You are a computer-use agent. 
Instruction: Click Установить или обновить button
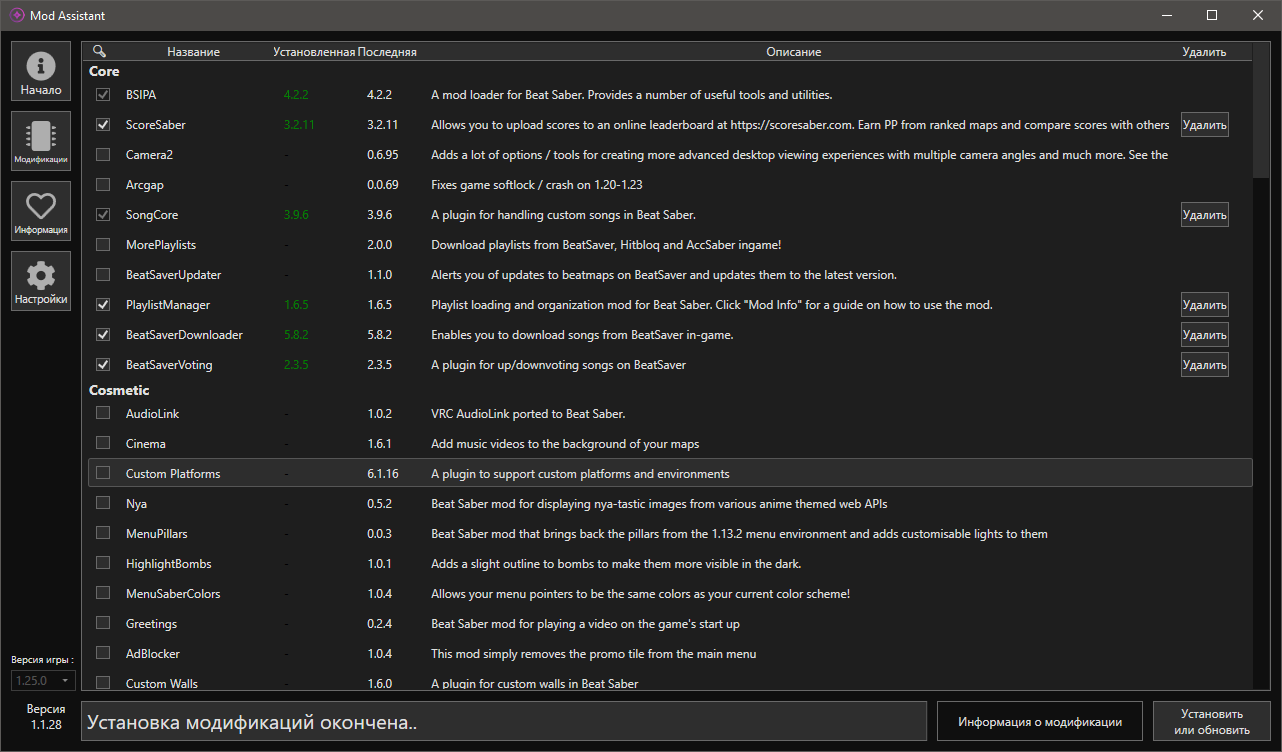pyautogui.click(x=1212, y=722)
